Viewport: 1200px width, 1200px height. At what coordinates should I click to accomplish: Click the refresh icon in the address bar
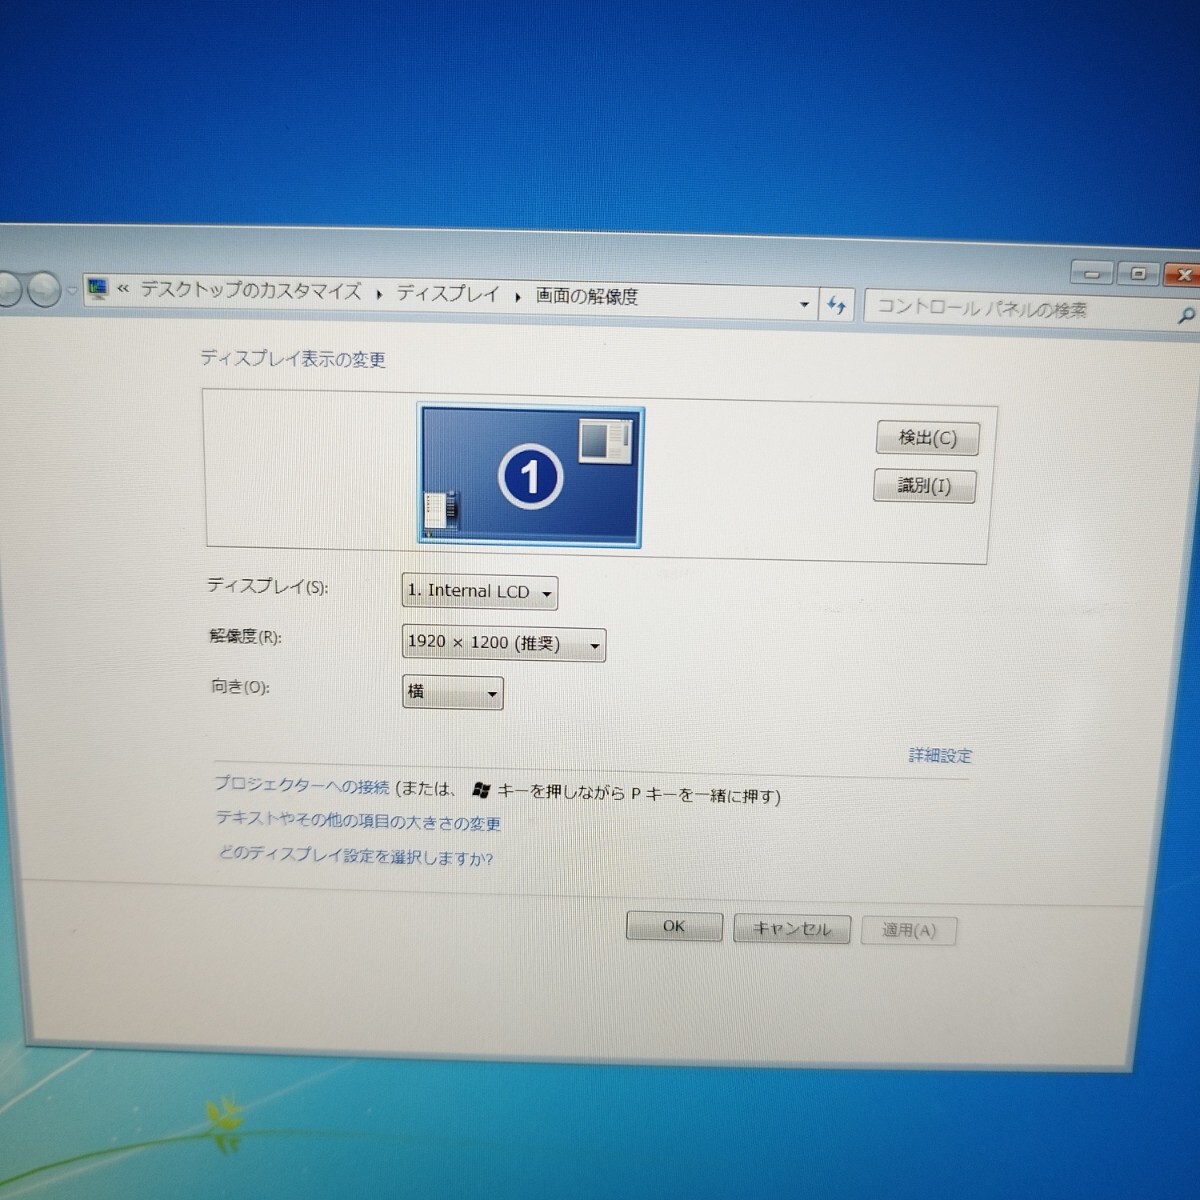click(x=836, y=305)
